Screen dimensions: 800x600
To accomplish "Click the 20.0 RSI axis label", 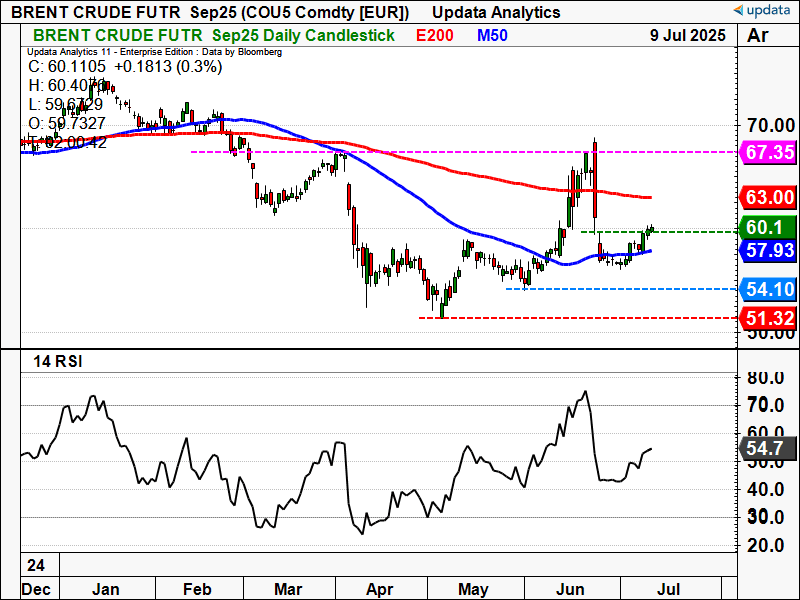I will 765,545.
